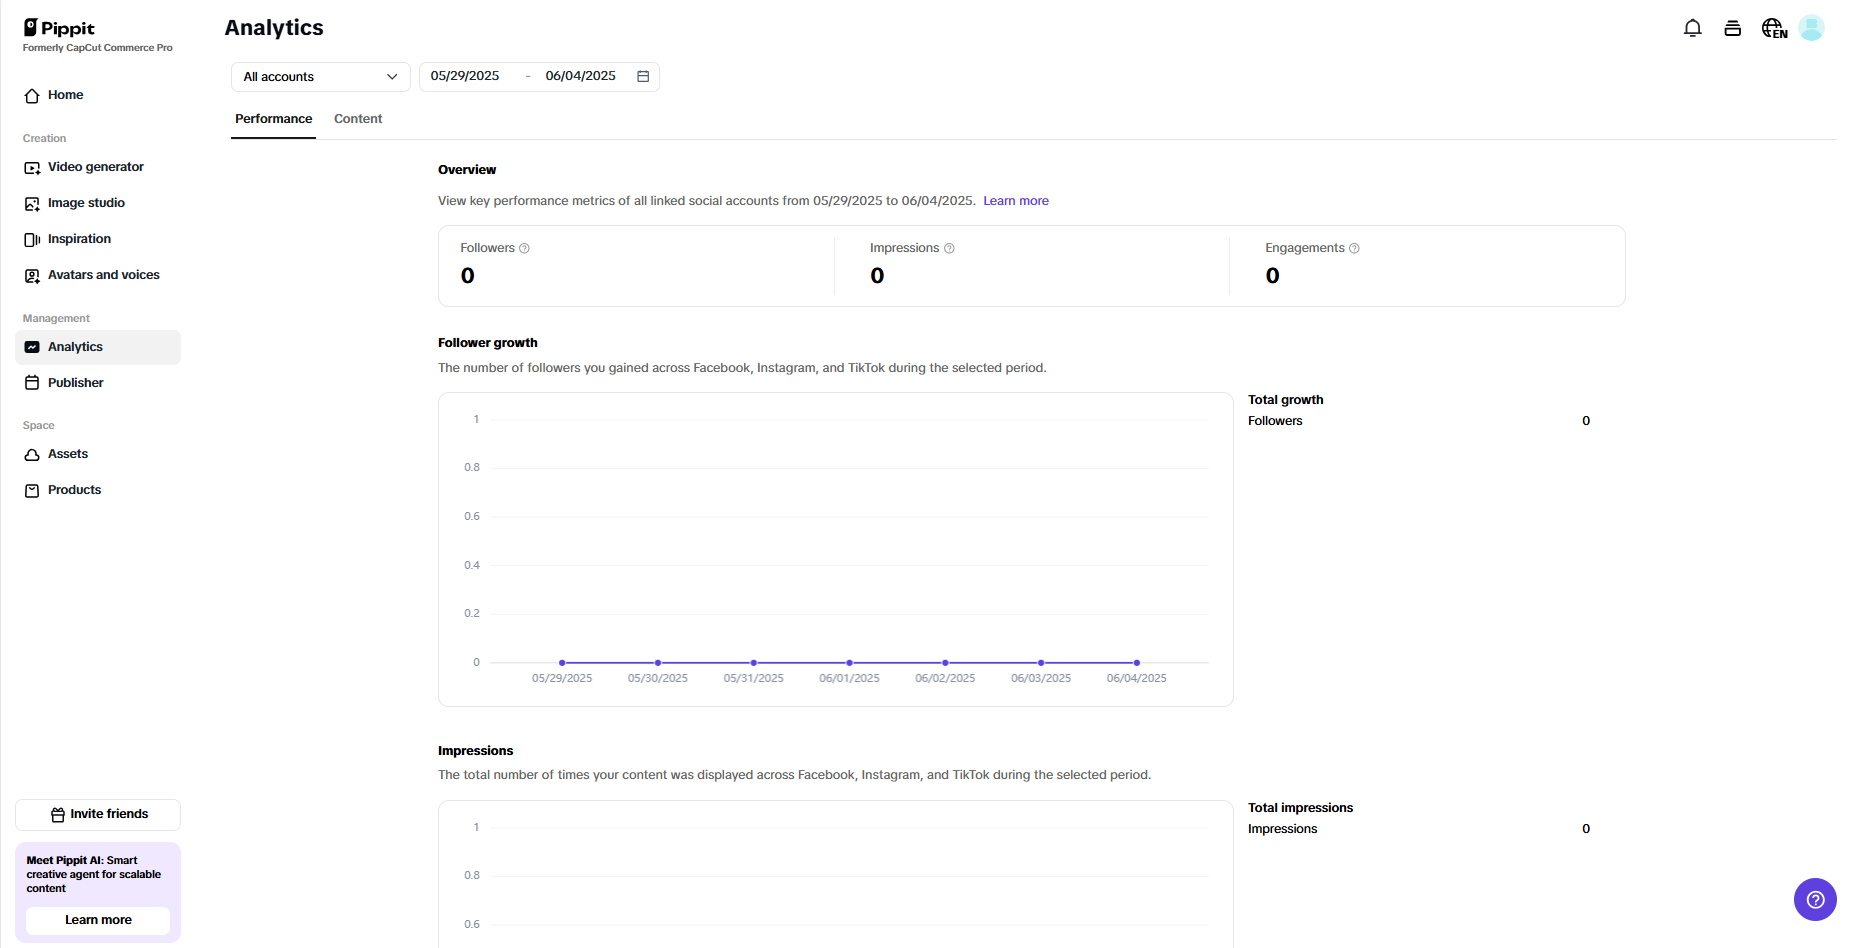Open the notifications bell
The height and width of the screenshot is (948, 1860).
tap(1693, 28)
